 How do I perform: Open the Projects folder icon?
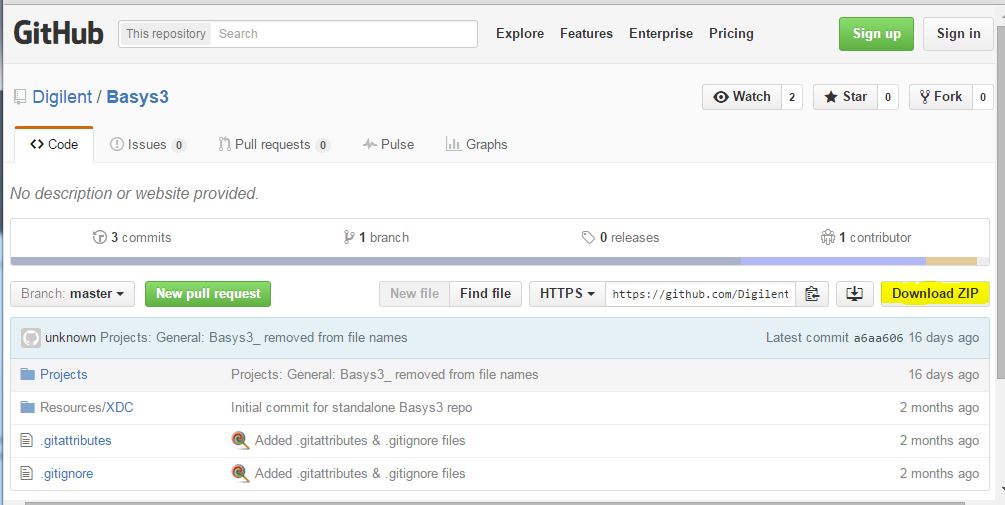pyautogui.click(x=27, y=374)
